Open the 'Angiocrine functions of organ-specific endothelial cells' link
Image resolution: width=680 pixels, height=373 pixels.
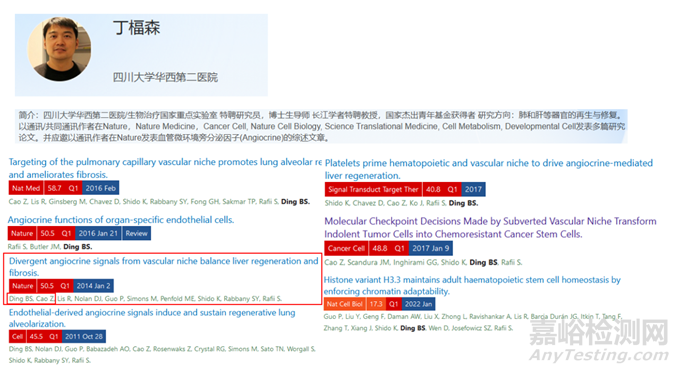pyautogui.click(x=121, y=220)
